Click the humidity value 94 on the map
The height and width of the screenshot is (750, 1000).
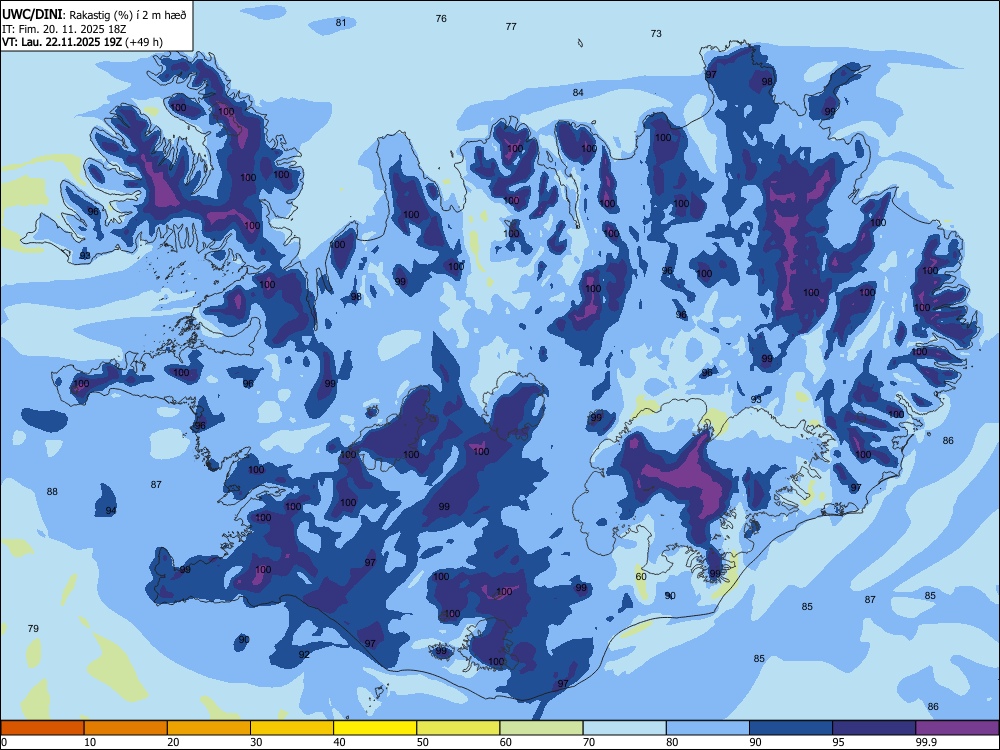pos(111,511)
